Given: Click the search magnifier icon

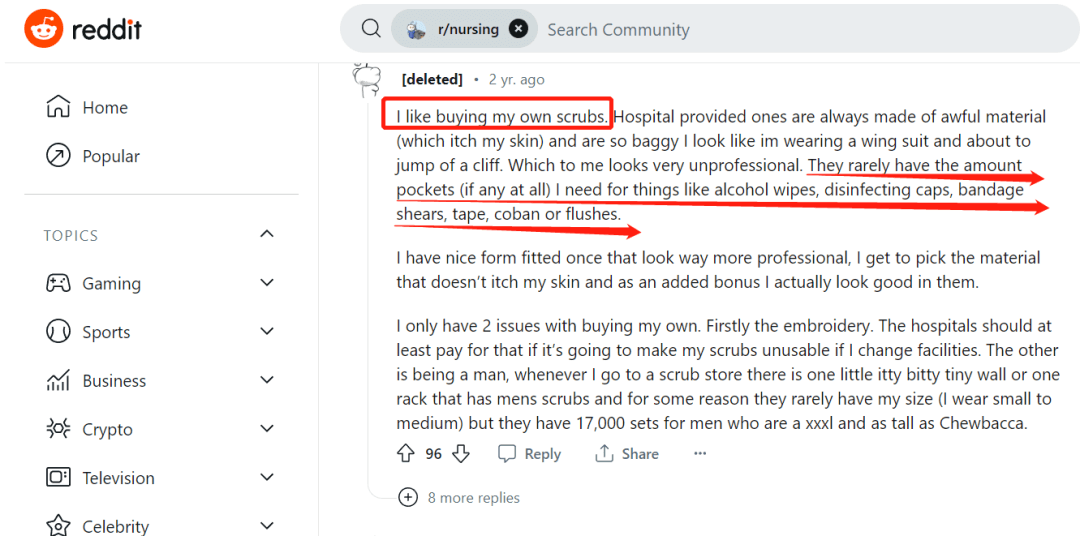Looking at the screenshot, I should [x=371, y=29].
